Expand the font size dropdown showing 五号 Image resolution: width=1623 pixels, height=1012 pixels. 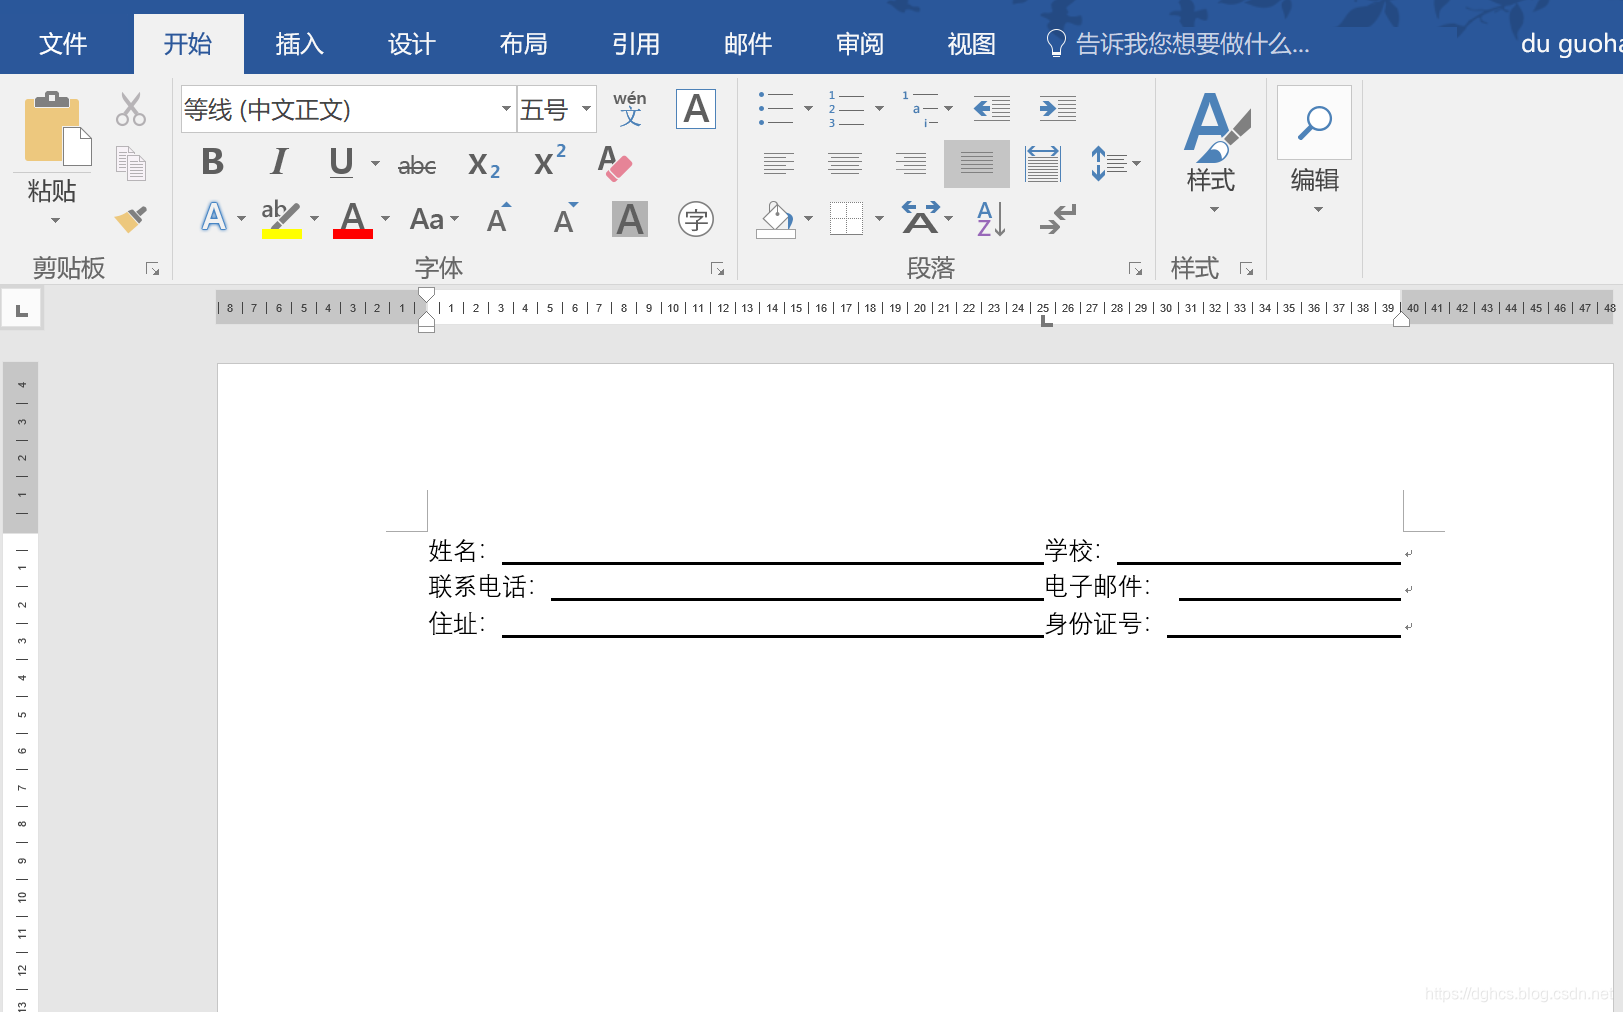[x=586, y=108]
